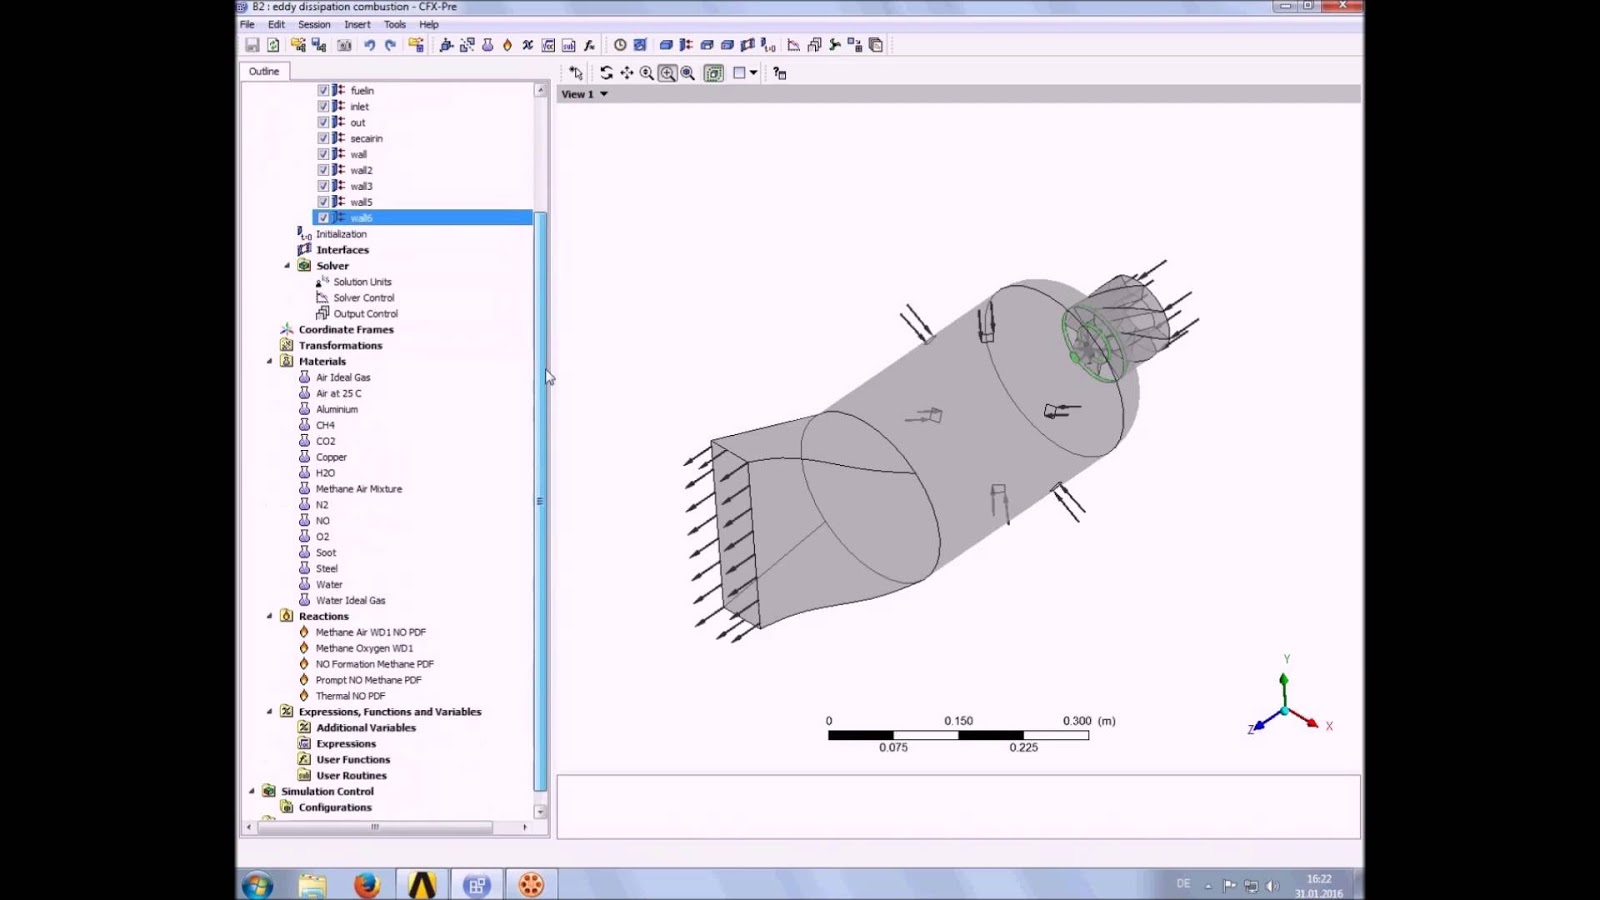The width and height of the screenshot is (1600, 900).
Task: Open the Tools menu
Action: click(x=395, y=24)
